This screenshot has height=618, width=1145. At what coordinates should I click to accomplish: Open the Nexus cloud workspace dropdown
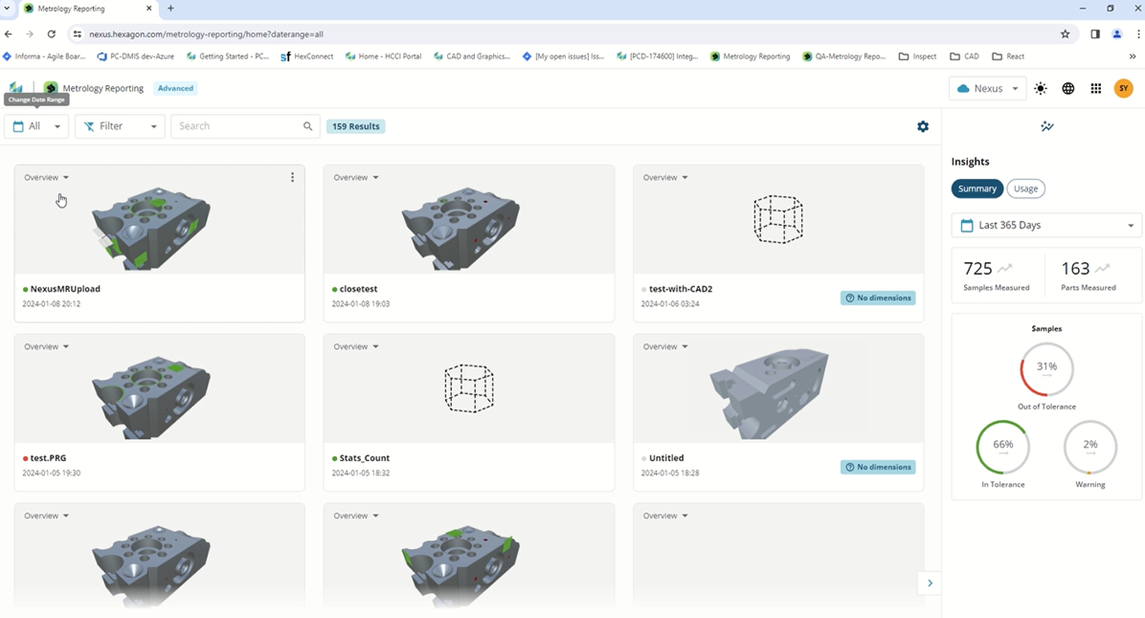pyautogui.click(x=986, y=88)
